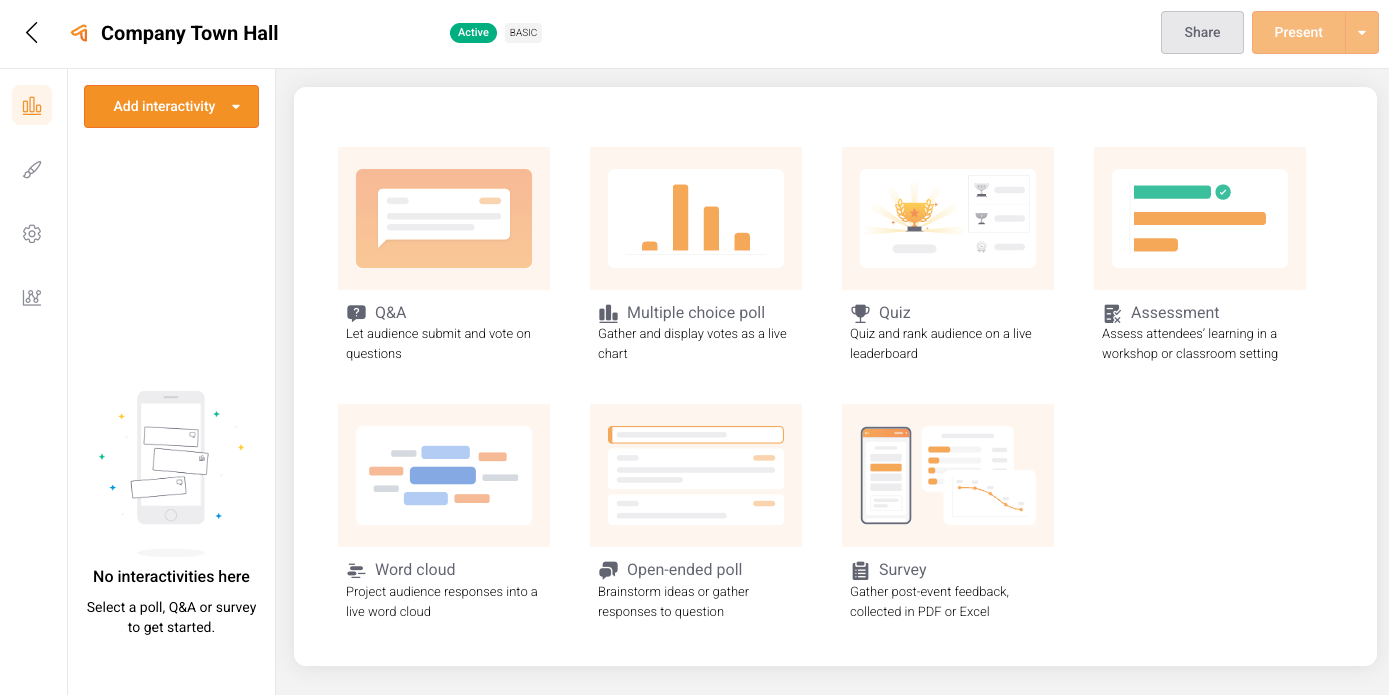
Task: Choose the Word cloud thumbnail
Action: coord(444,475)
